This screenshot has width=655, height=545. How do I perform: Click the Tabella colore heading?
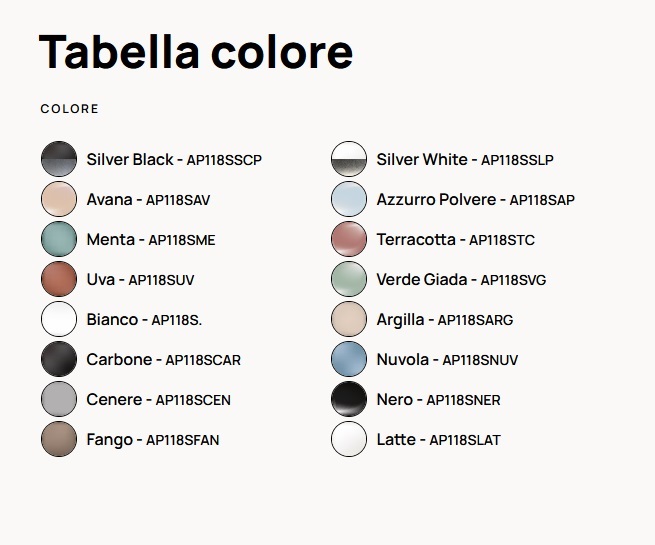point(195,52)
